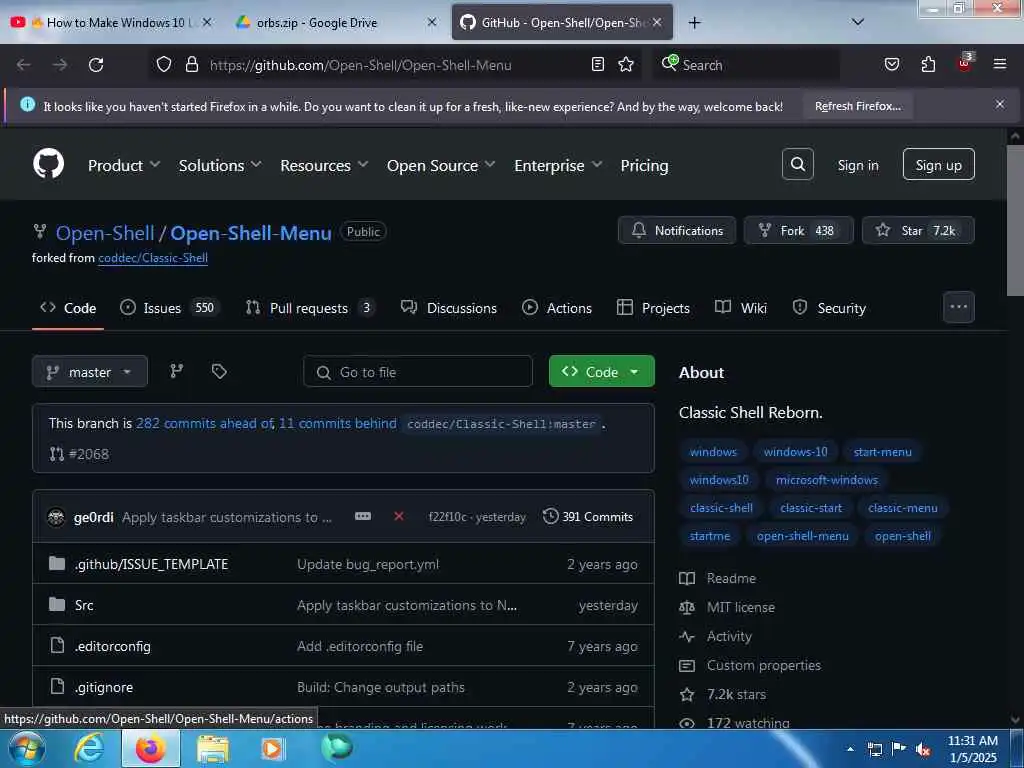Open 282 commits ahead link
The height and width of the screenshot is (768, 1024).
point(204,423)
